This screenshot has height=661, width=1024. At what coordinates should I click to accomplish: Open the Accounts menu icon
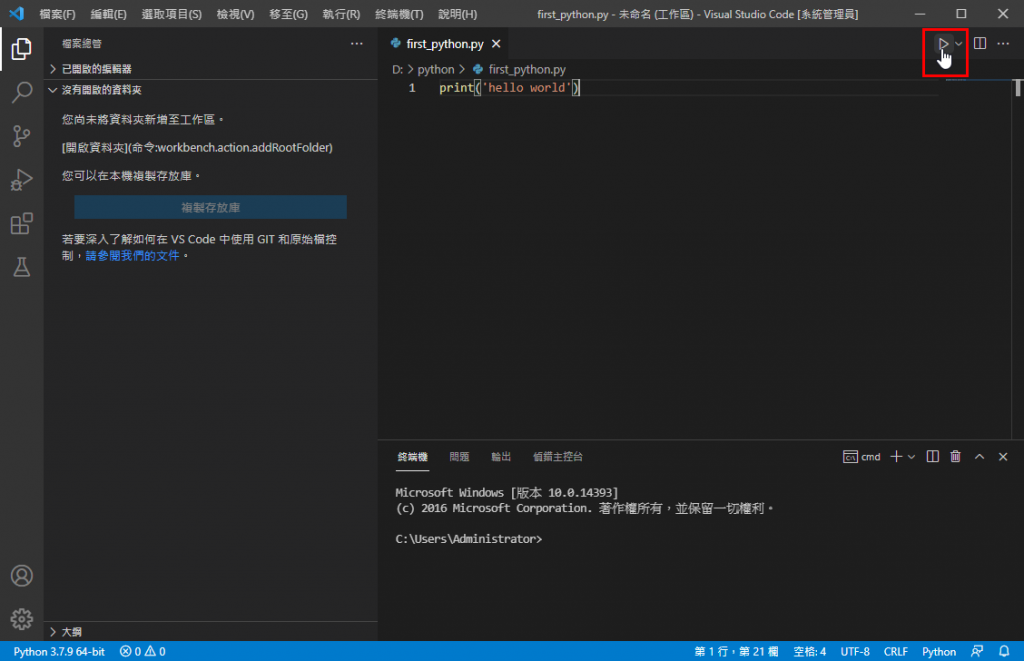click(22, 575)
